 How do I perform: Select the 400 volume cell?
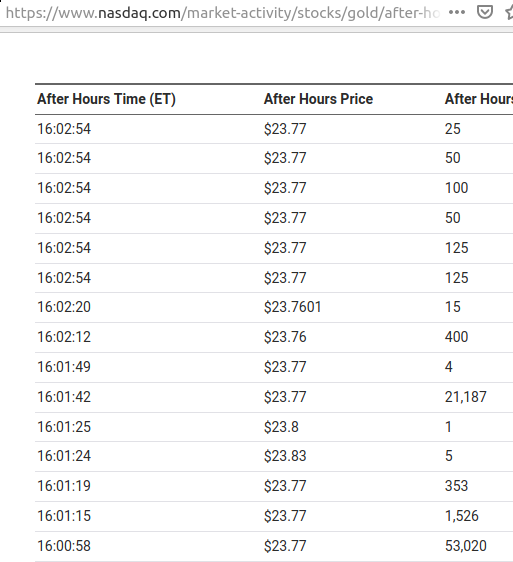(x=456, y=337)
